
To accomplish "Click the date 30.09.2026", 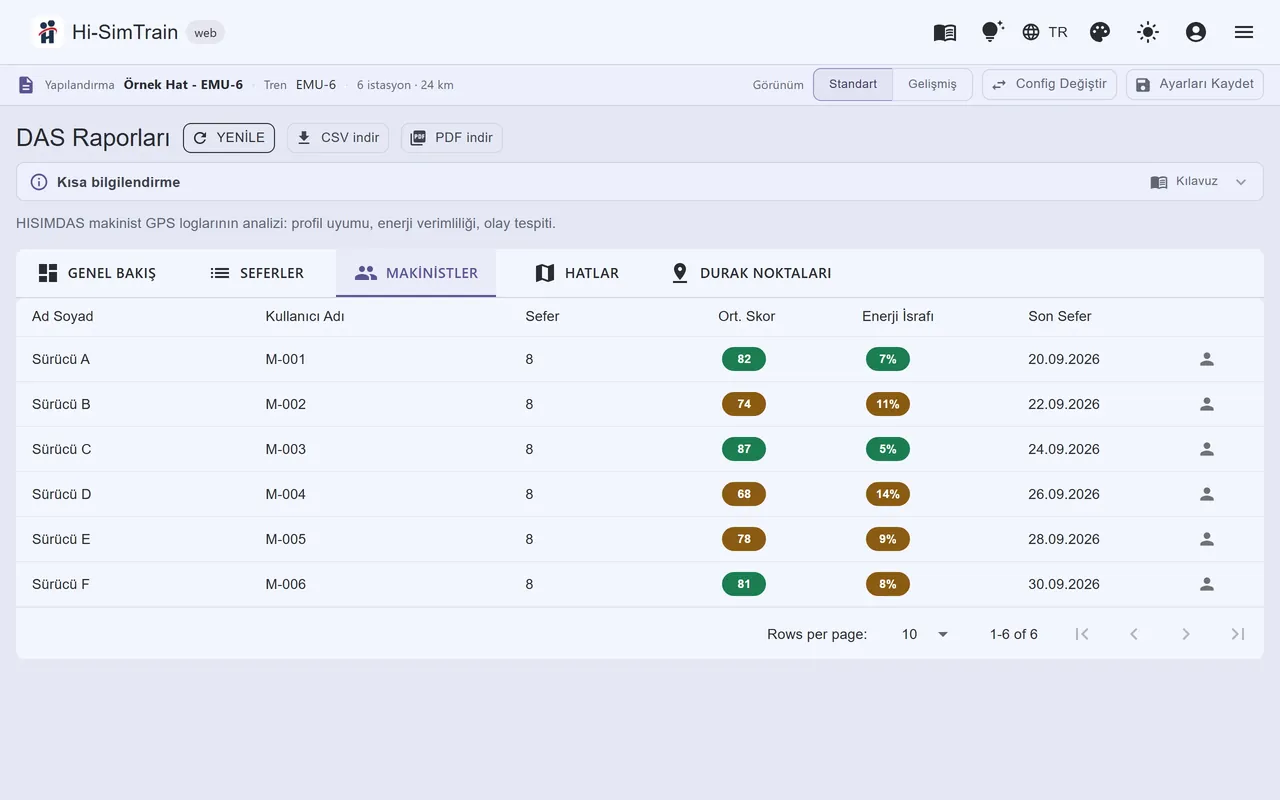I will click(x=1064, y=584).
